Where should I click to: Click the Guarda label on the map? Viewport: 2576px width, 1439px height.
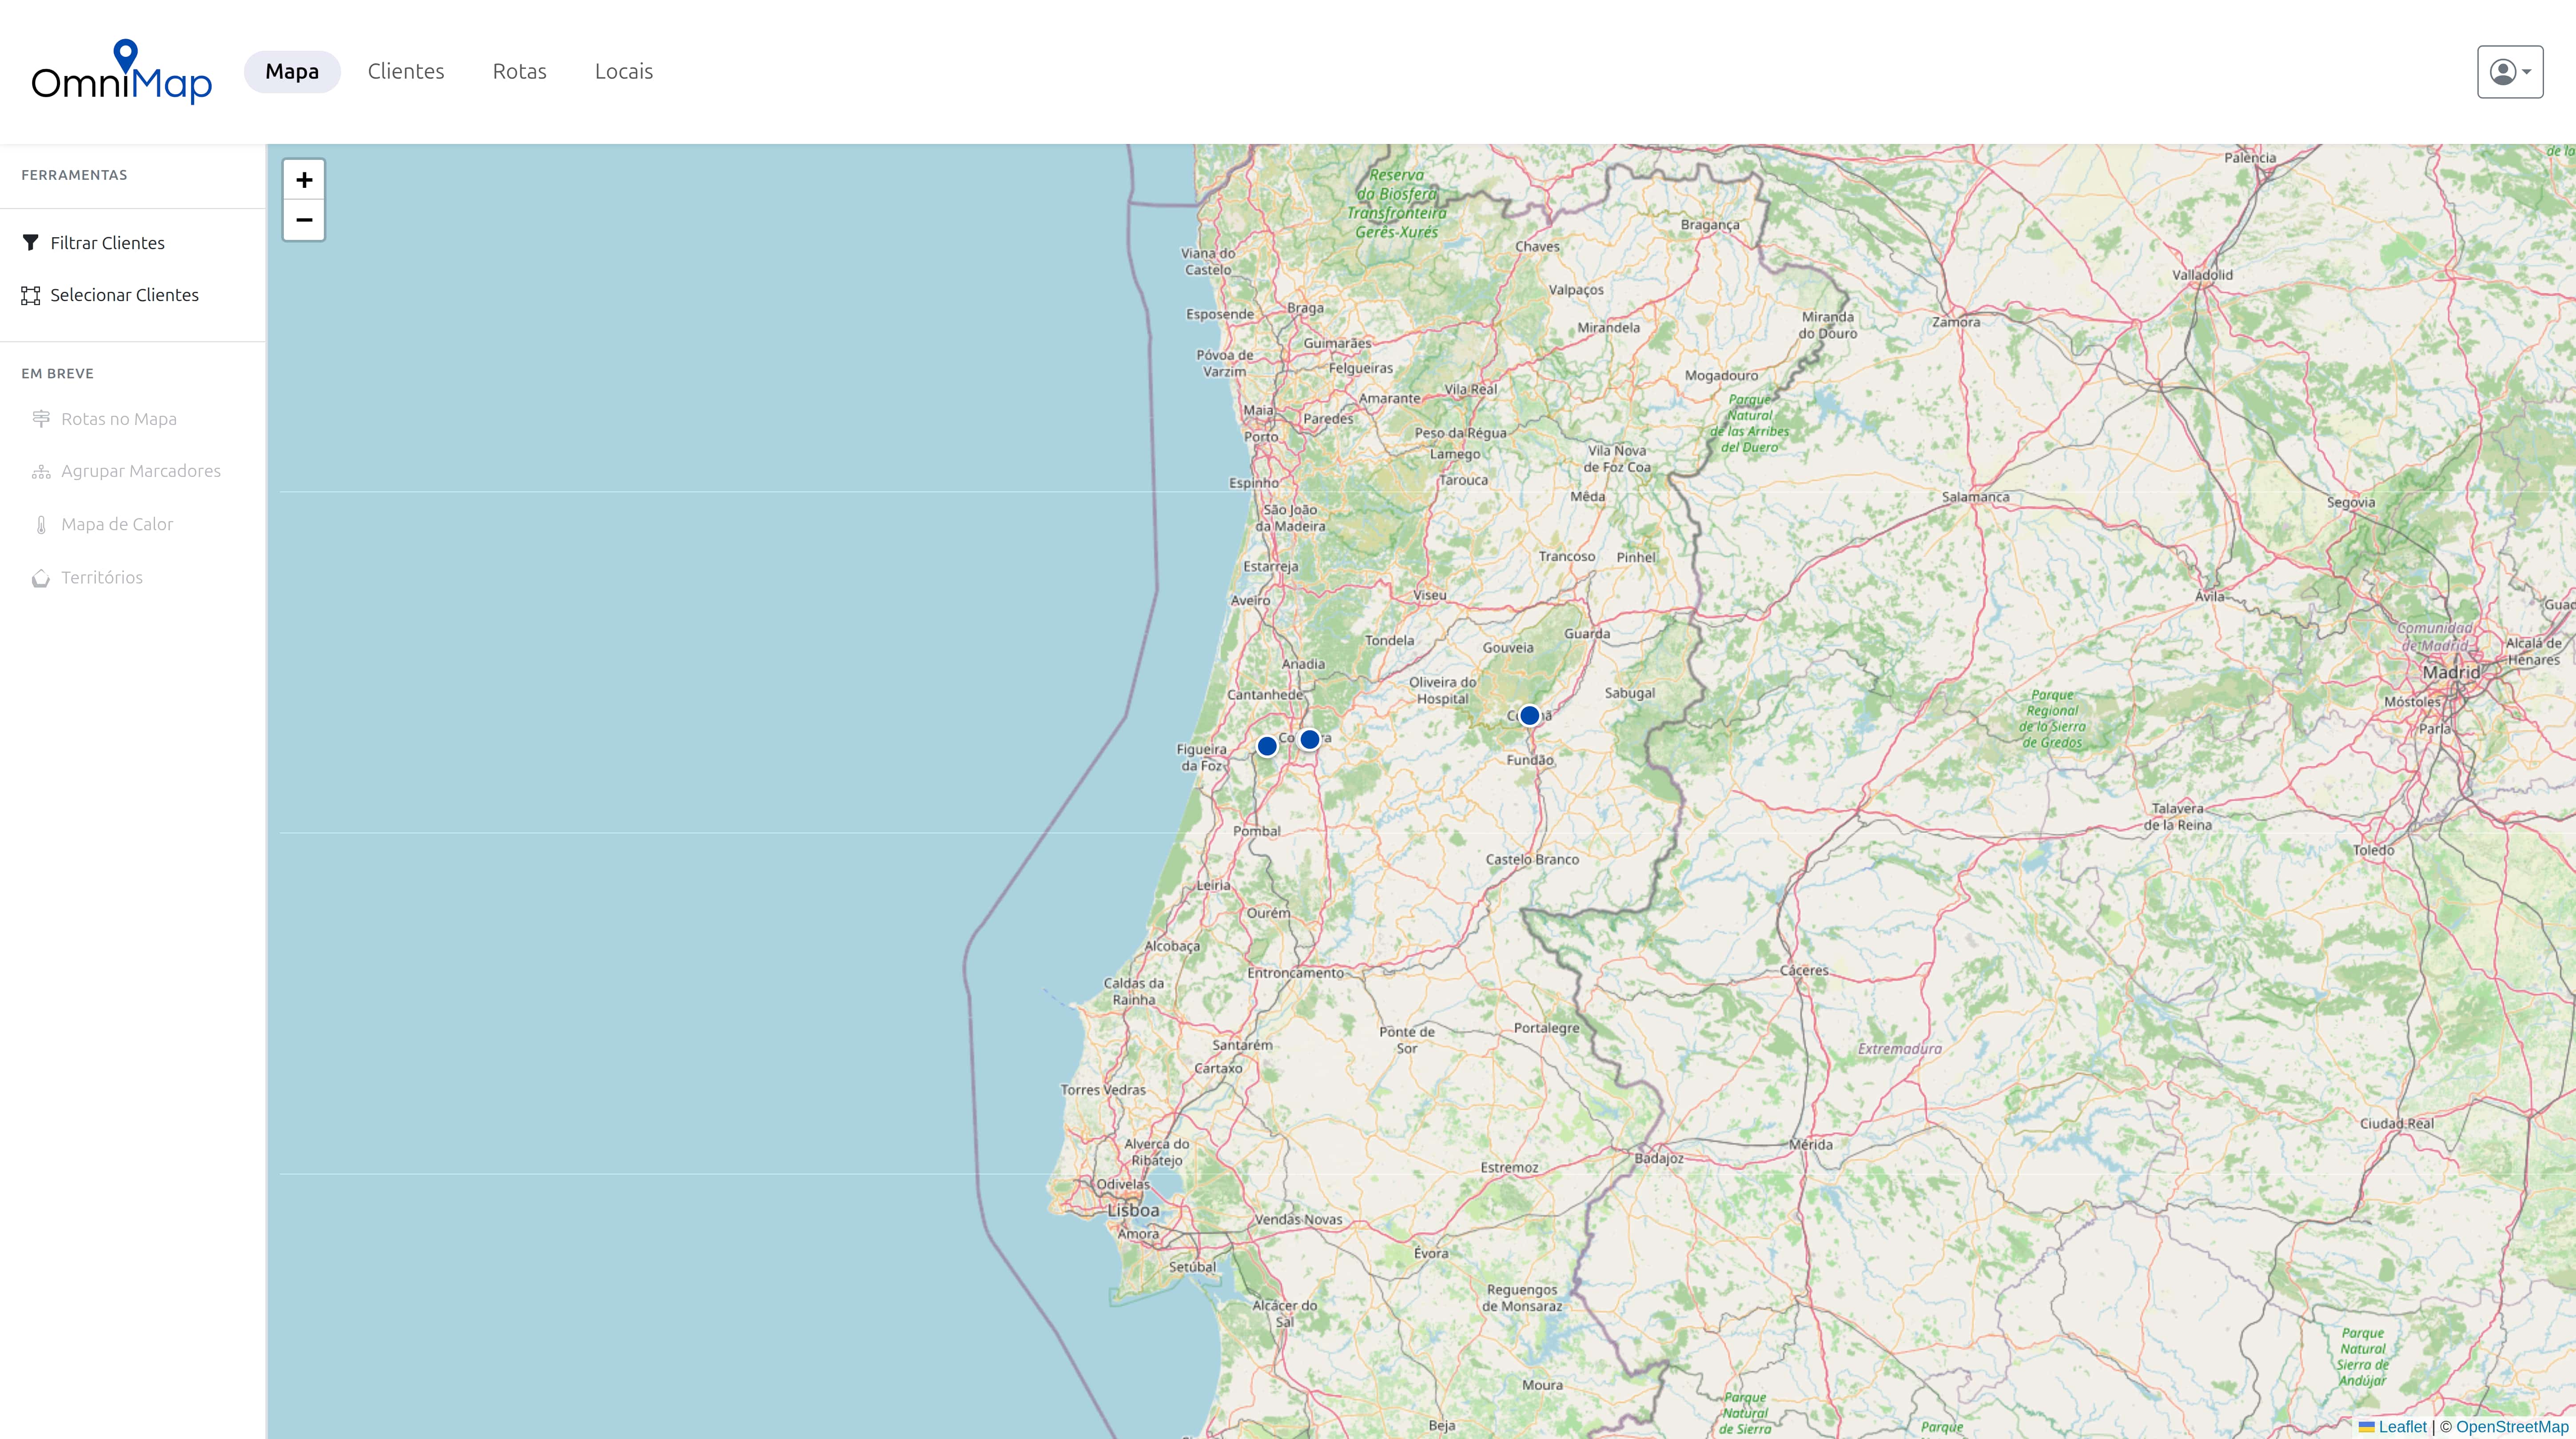[x=1587, y=634]
